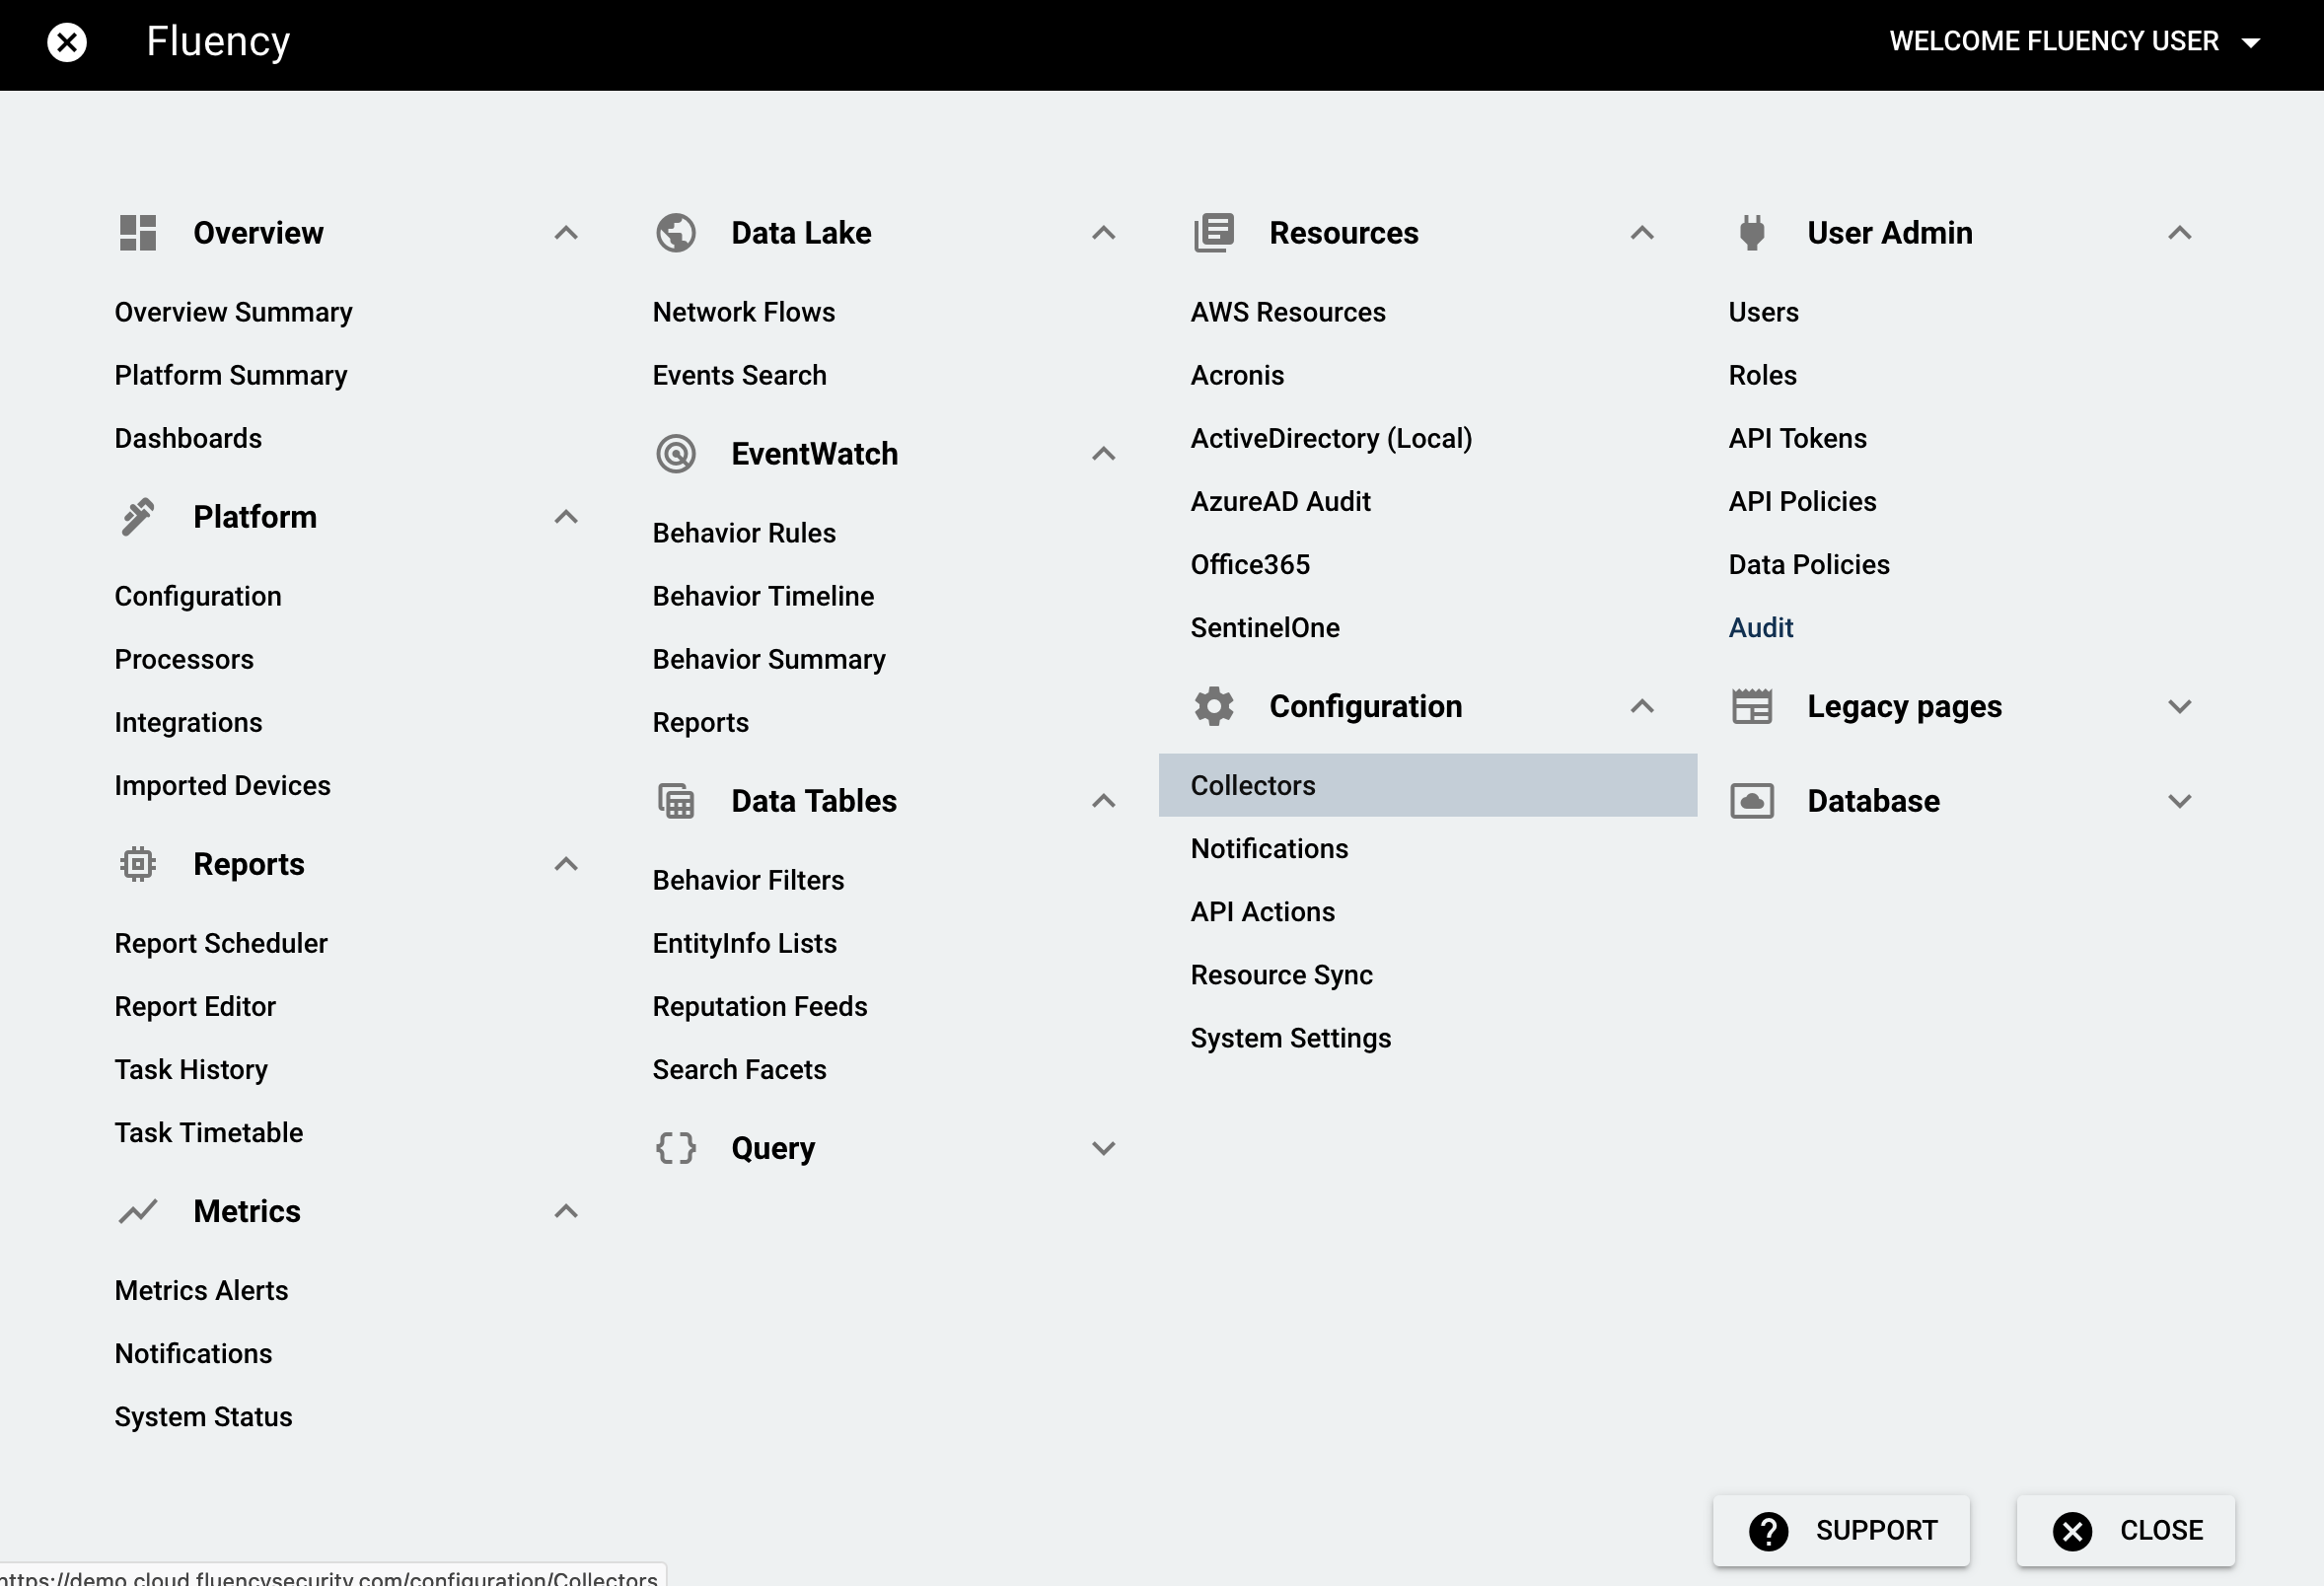
Task: Click the Overview dashboard grid icon
Action: 138,233
